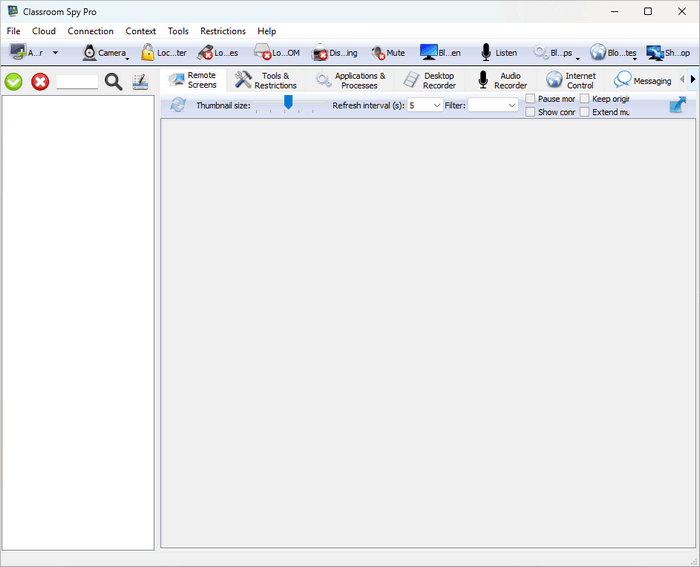
Task: Click the blank screen monitor icon
Action: (x=429, y=52)
